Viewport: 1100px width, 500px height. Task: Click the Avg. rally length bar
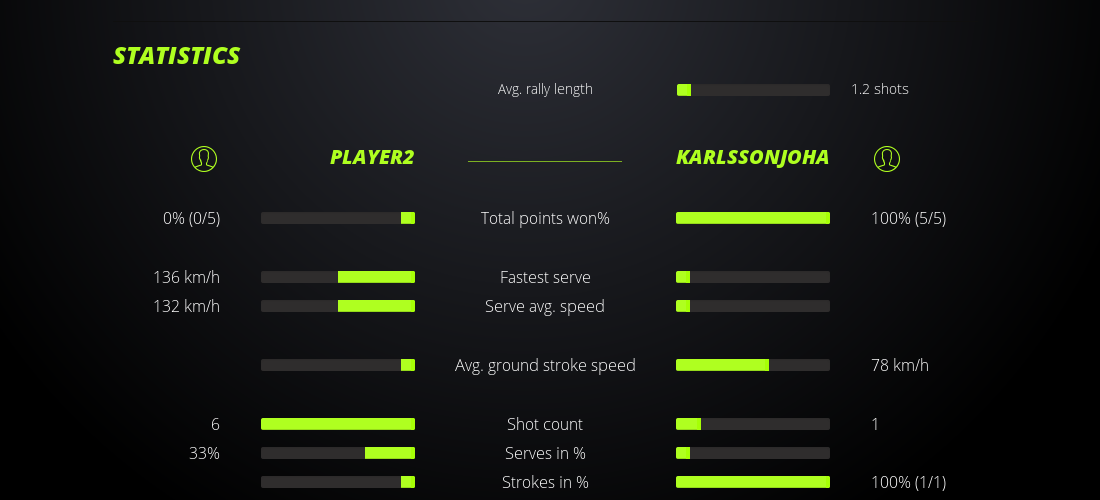[753, 90]
